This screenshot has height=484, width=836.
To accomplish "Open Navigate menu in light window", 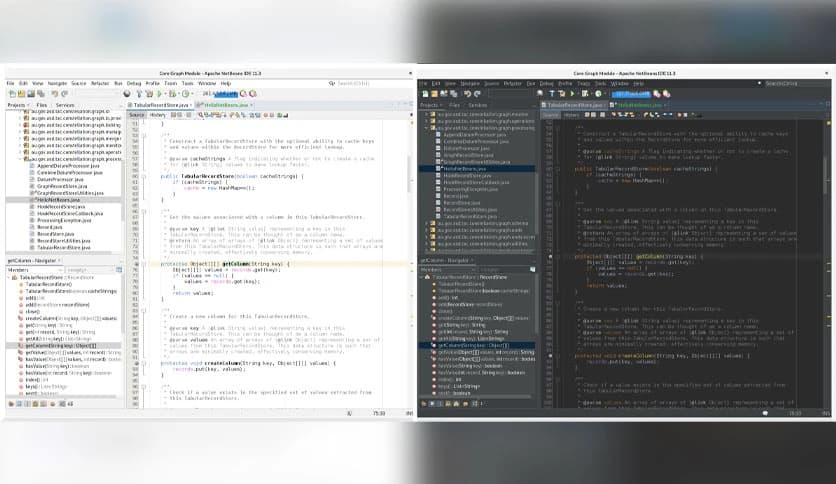I will click(x=58, y=84).
